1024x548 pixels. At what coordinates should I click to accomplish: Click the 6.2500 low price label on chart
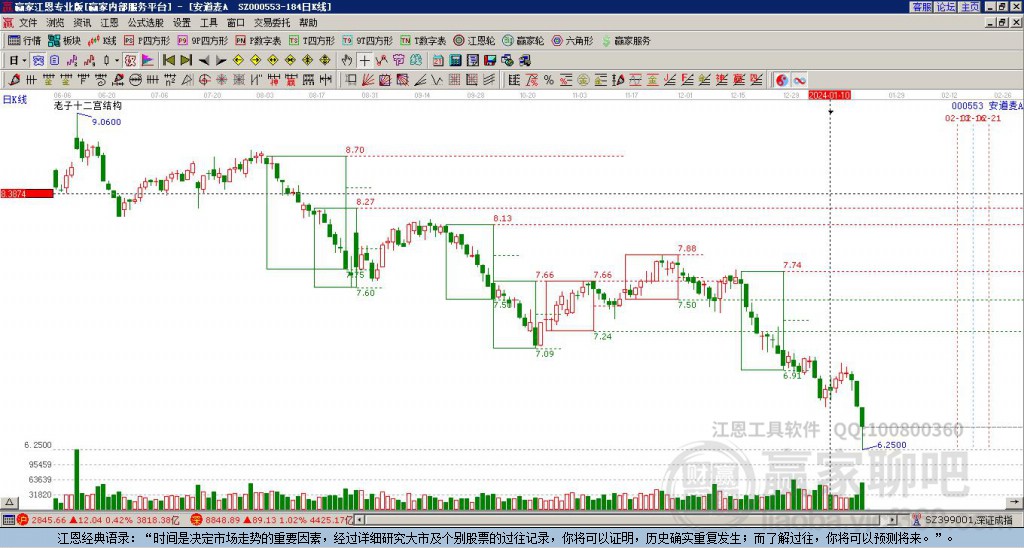point(891,445)
